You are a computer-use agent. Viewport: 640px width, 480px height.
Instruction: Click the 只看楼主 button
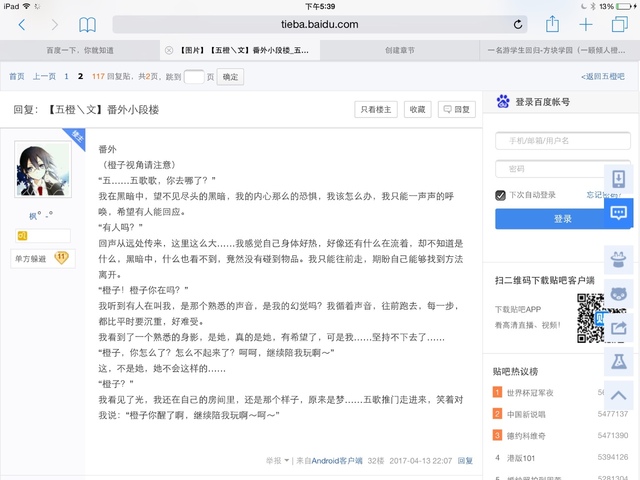coord(377,110)
